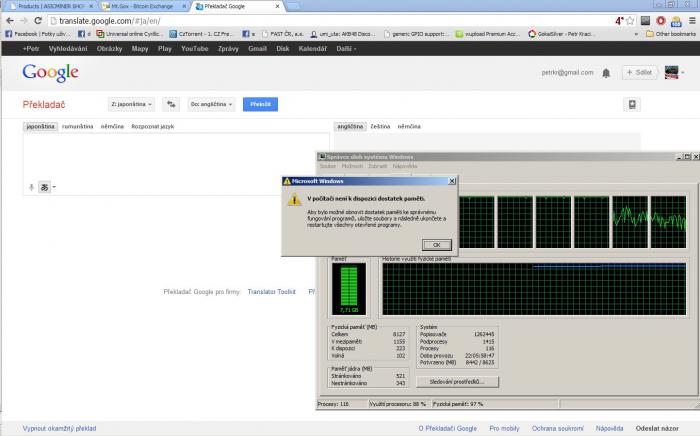Open Obrázky in the Google bar

[109, 49]
